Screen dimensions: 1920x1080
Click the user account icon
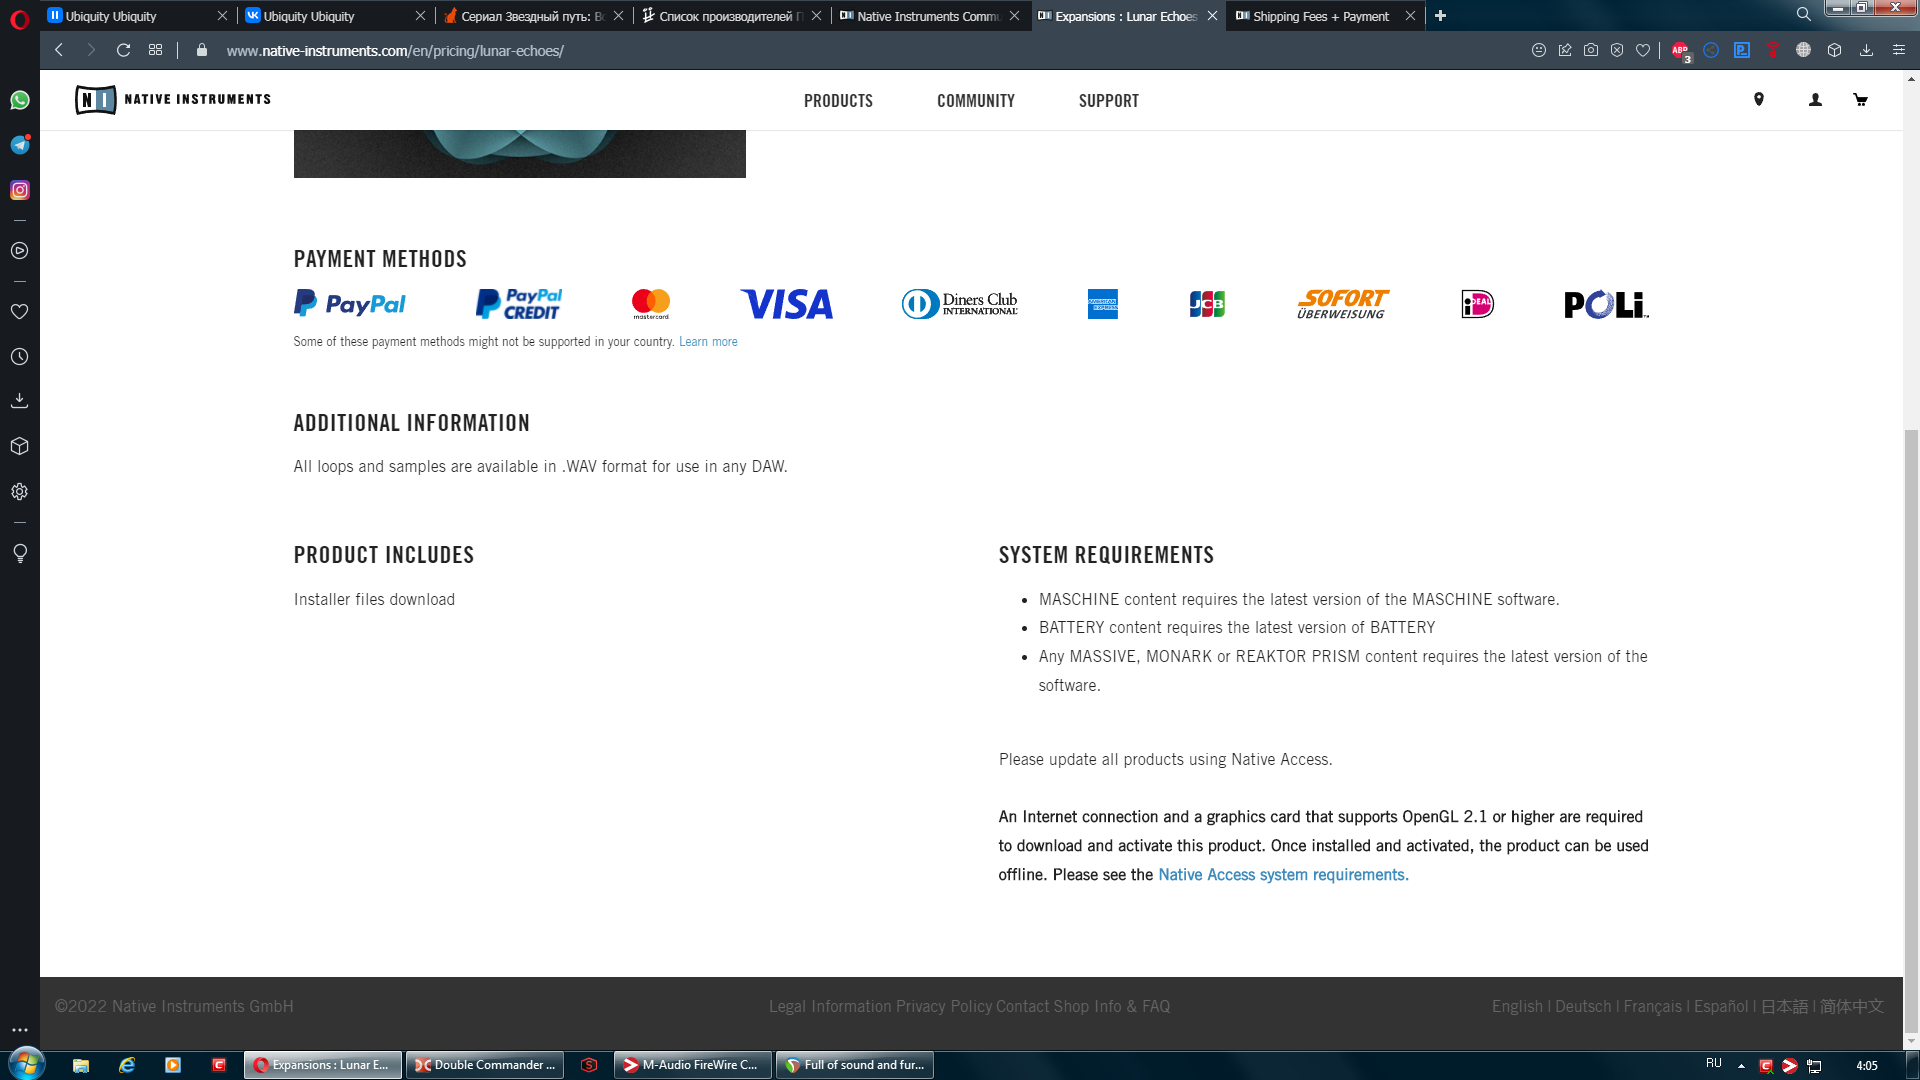[x=1815, y=100]
